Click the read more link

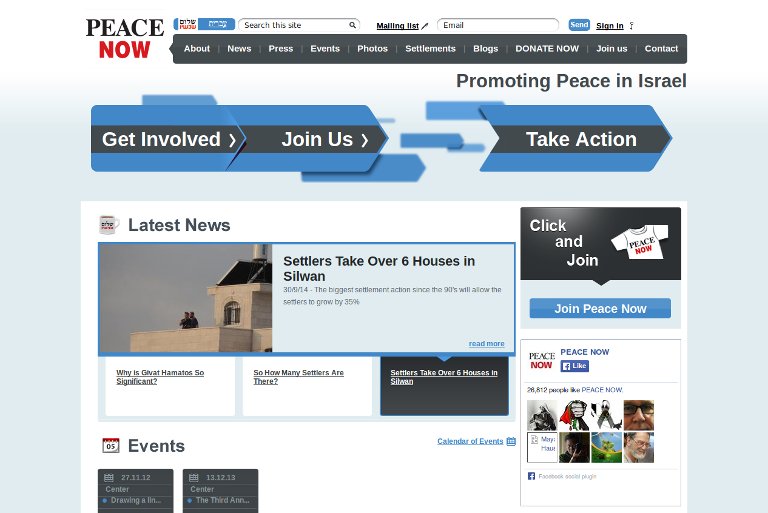click(x=486, y=344)
